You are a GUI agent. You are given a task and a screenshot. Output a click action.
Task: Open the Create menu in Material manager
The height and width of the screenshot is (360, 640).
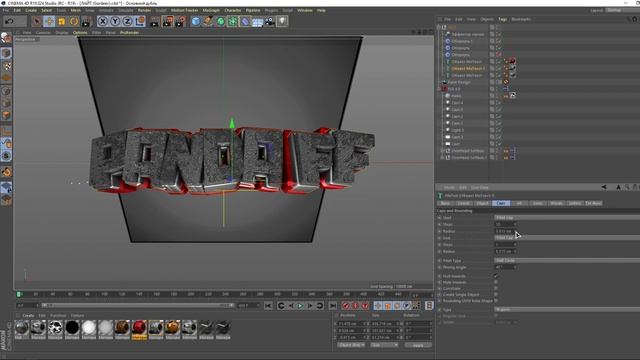click(x=28, y=316)
